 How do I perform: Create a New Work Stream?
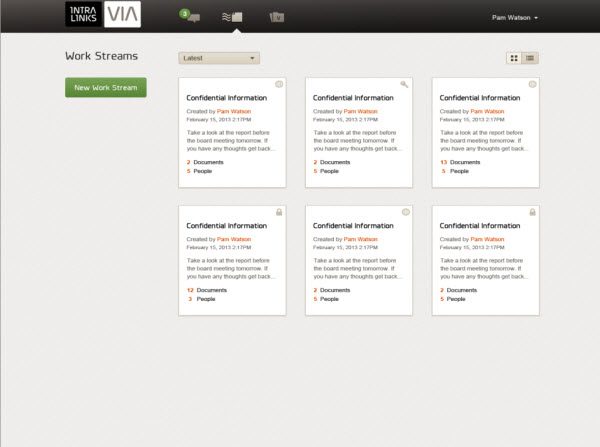point(105,88)
